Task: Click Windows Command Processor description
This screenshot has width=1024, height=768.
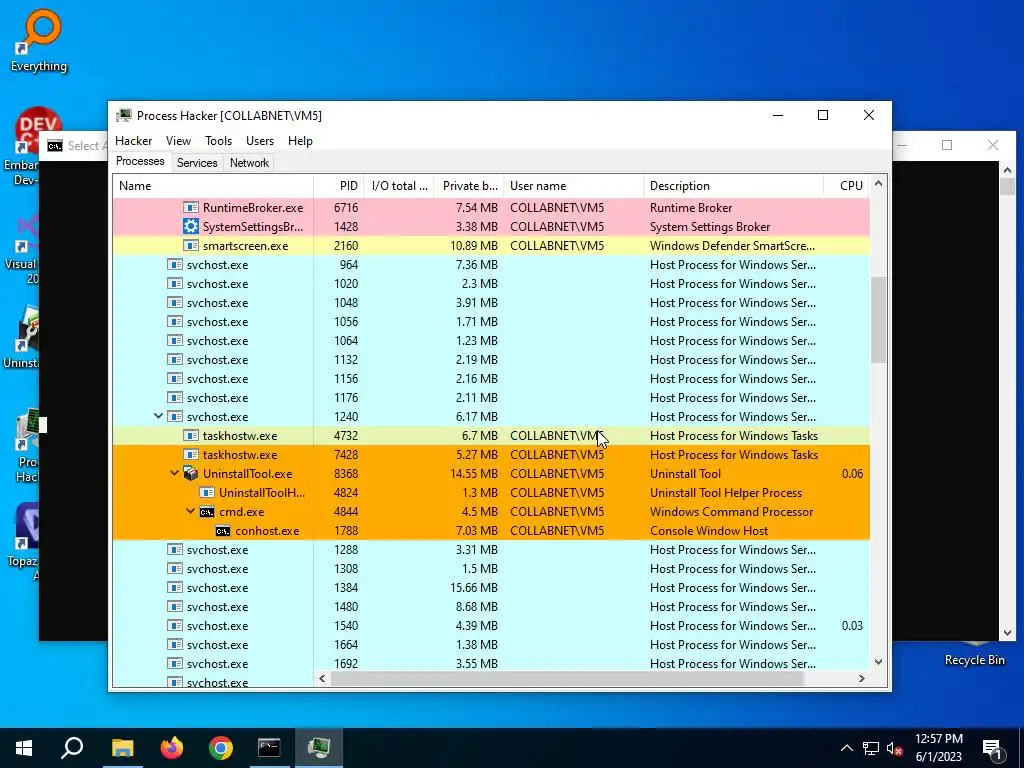Action: click(731, 511)
